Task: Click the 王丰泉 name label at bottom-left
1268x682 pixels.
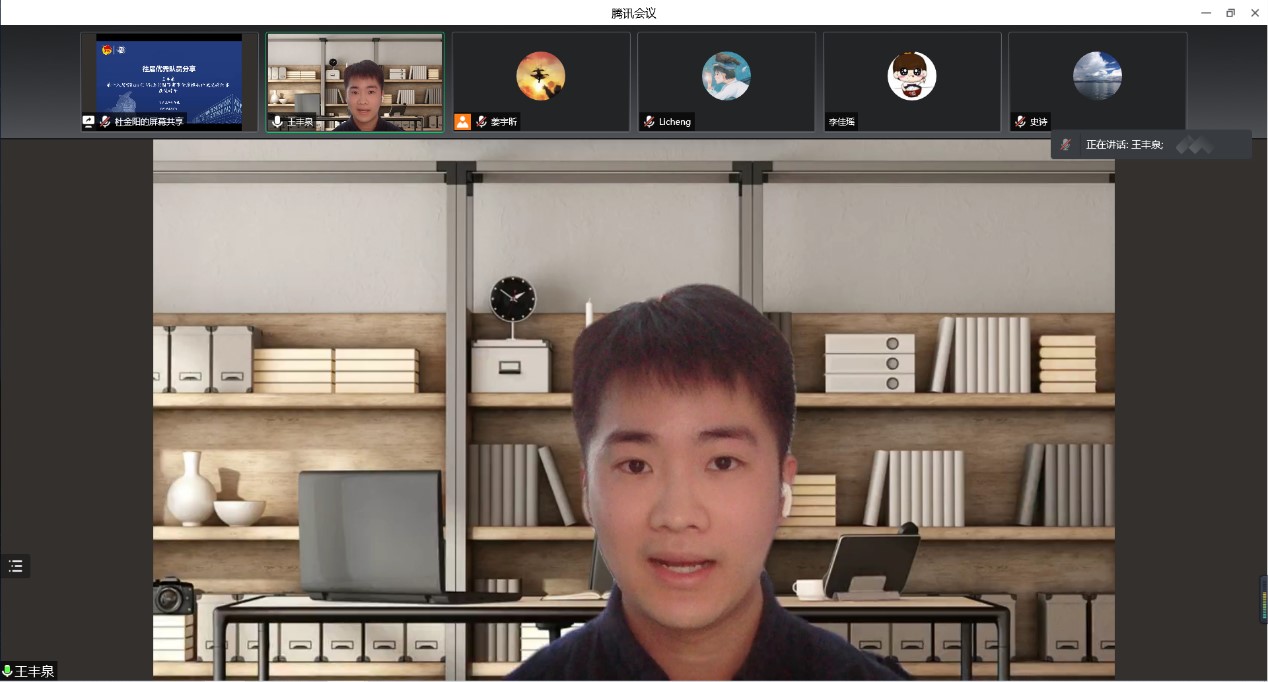Action: (34, 671)
